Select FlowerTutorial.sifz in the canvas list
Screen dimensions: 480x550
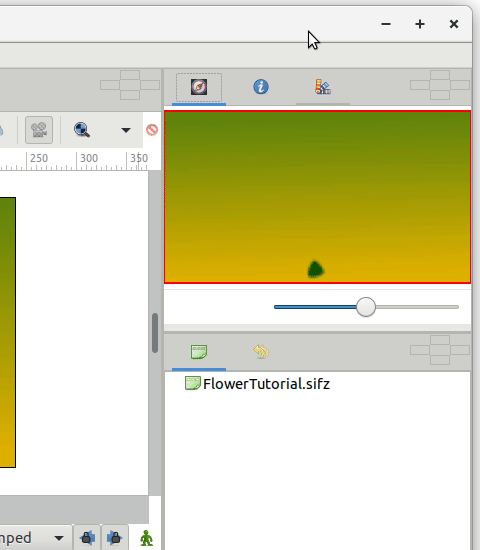click(x=257, y=384)
